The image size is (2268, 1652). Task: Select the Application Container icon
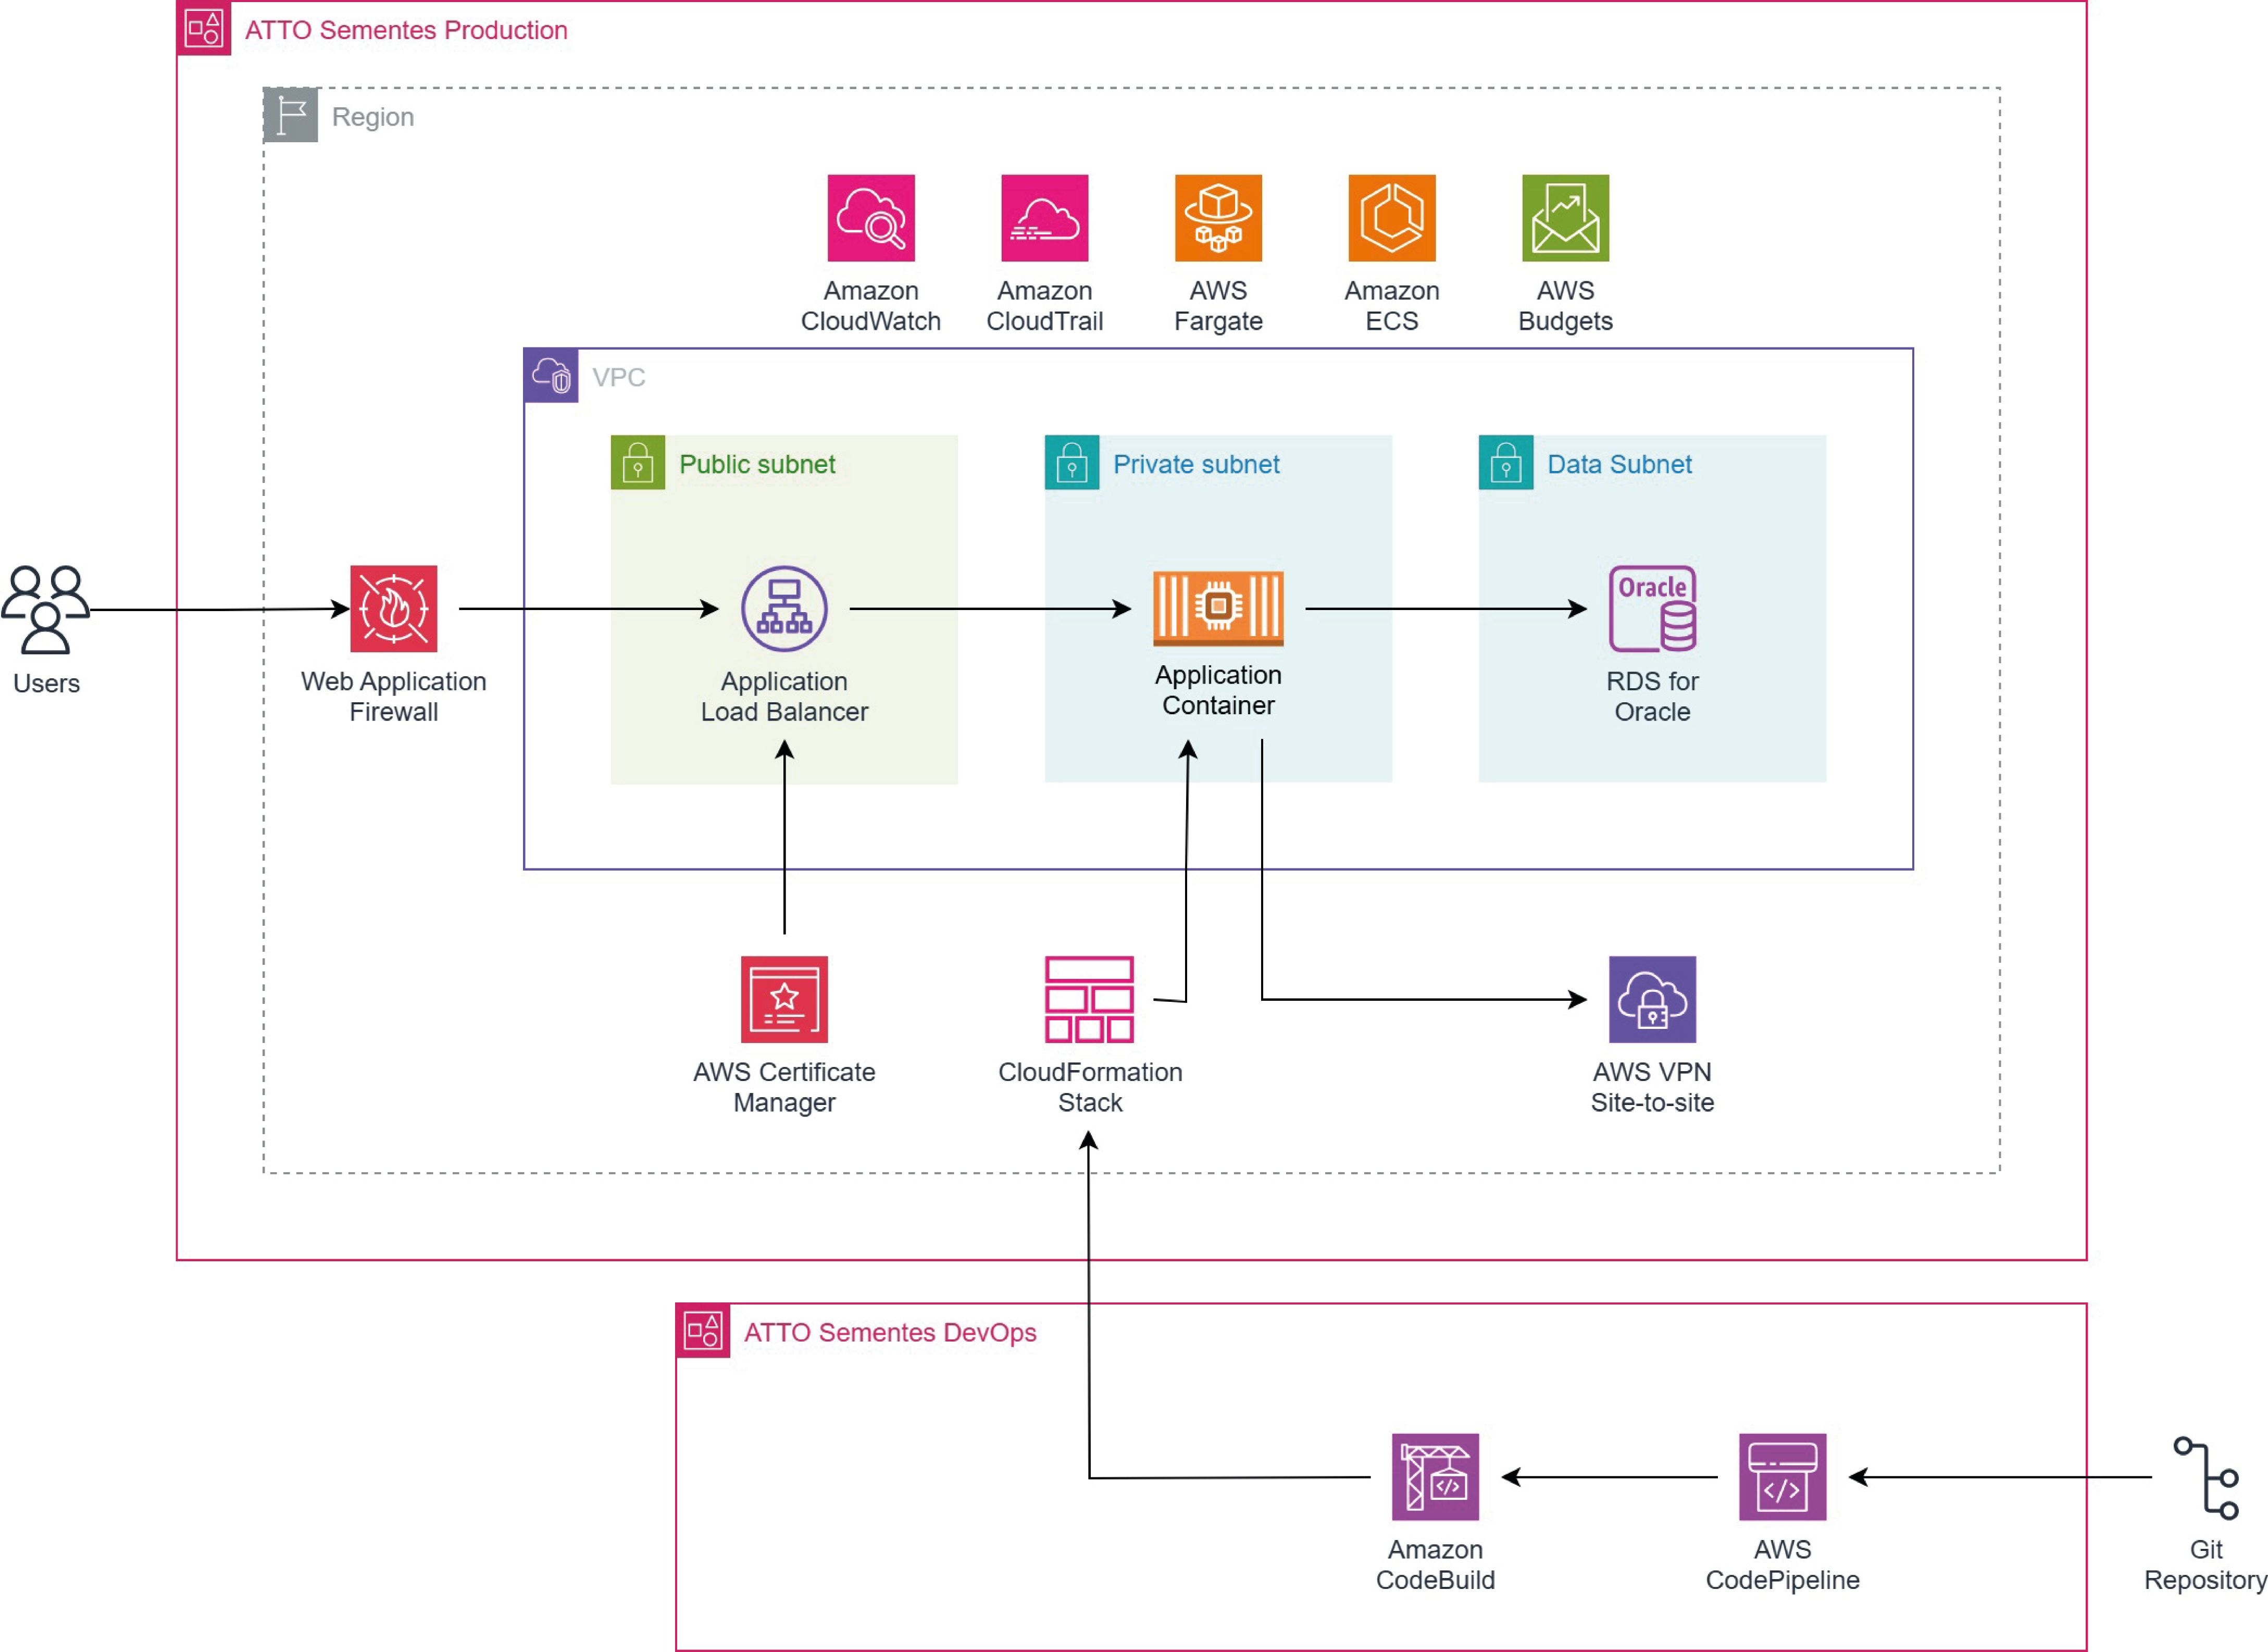pyautogui.click(x=1217, y=608)
